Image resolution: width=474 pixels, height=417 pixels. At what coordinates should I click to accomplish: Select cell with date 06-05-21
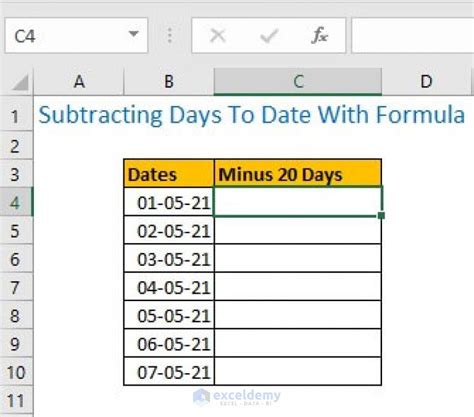point(169,343)
